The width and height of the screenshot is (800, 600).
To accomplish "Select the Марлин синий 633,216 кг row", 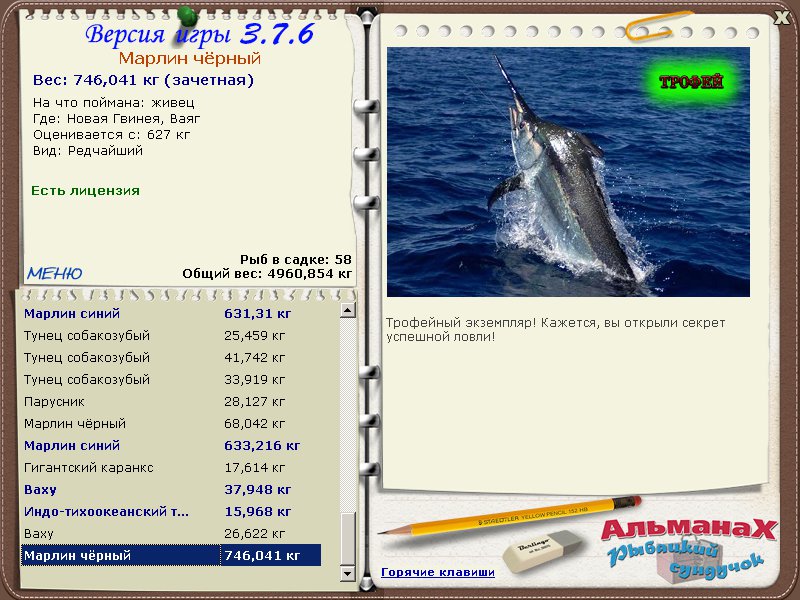I will (171, 445).
